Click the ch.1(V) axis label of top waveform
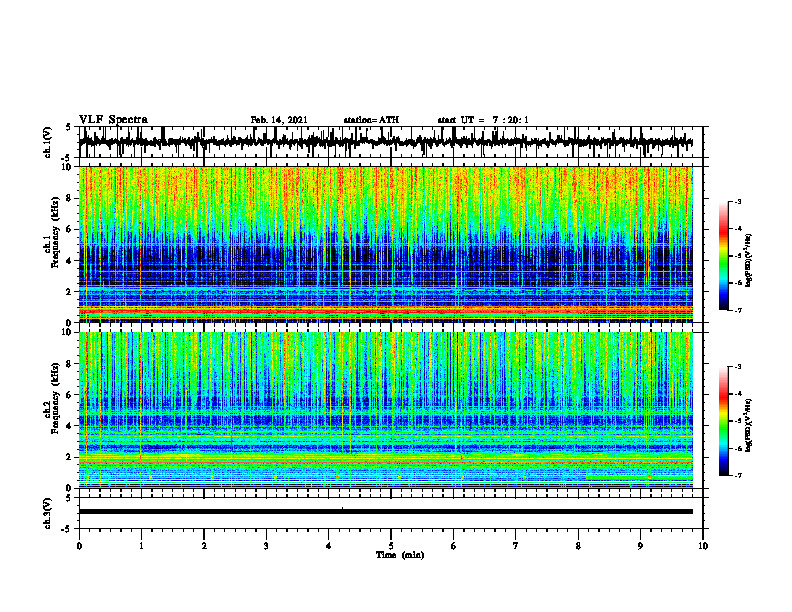This screenshot has width=792, height=612. pyautogui.click(x=48, y=142)
